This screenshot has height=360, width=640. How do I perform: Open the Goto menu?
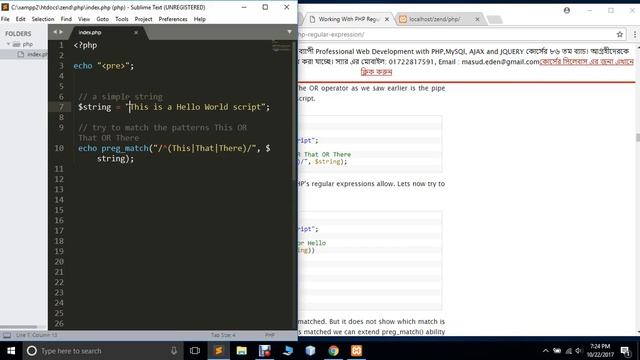coord(102,19)
